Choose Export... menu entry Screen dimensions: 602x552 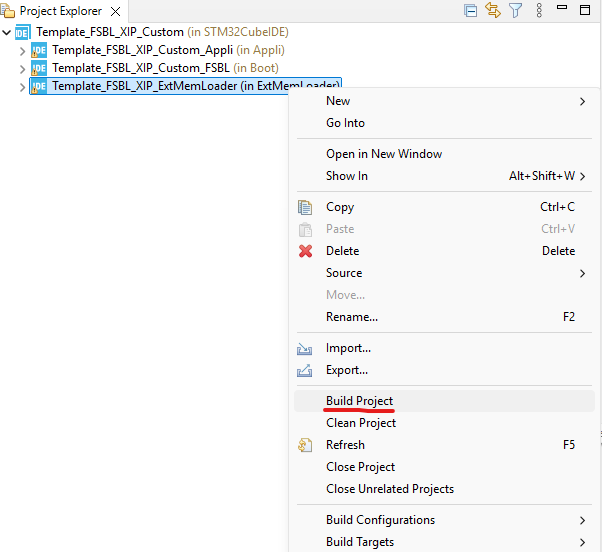[445, 370]
